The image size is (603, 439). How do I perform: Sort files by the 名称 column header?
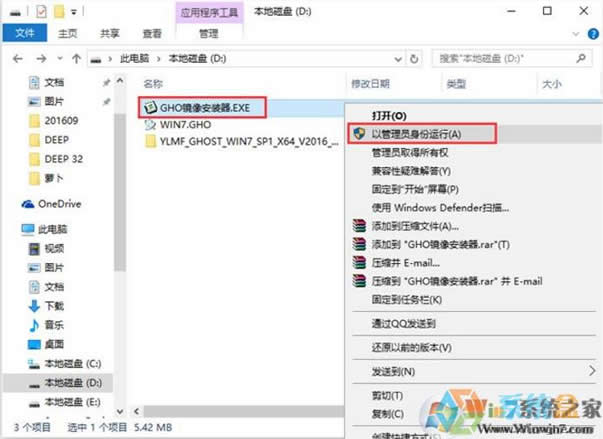153,84
